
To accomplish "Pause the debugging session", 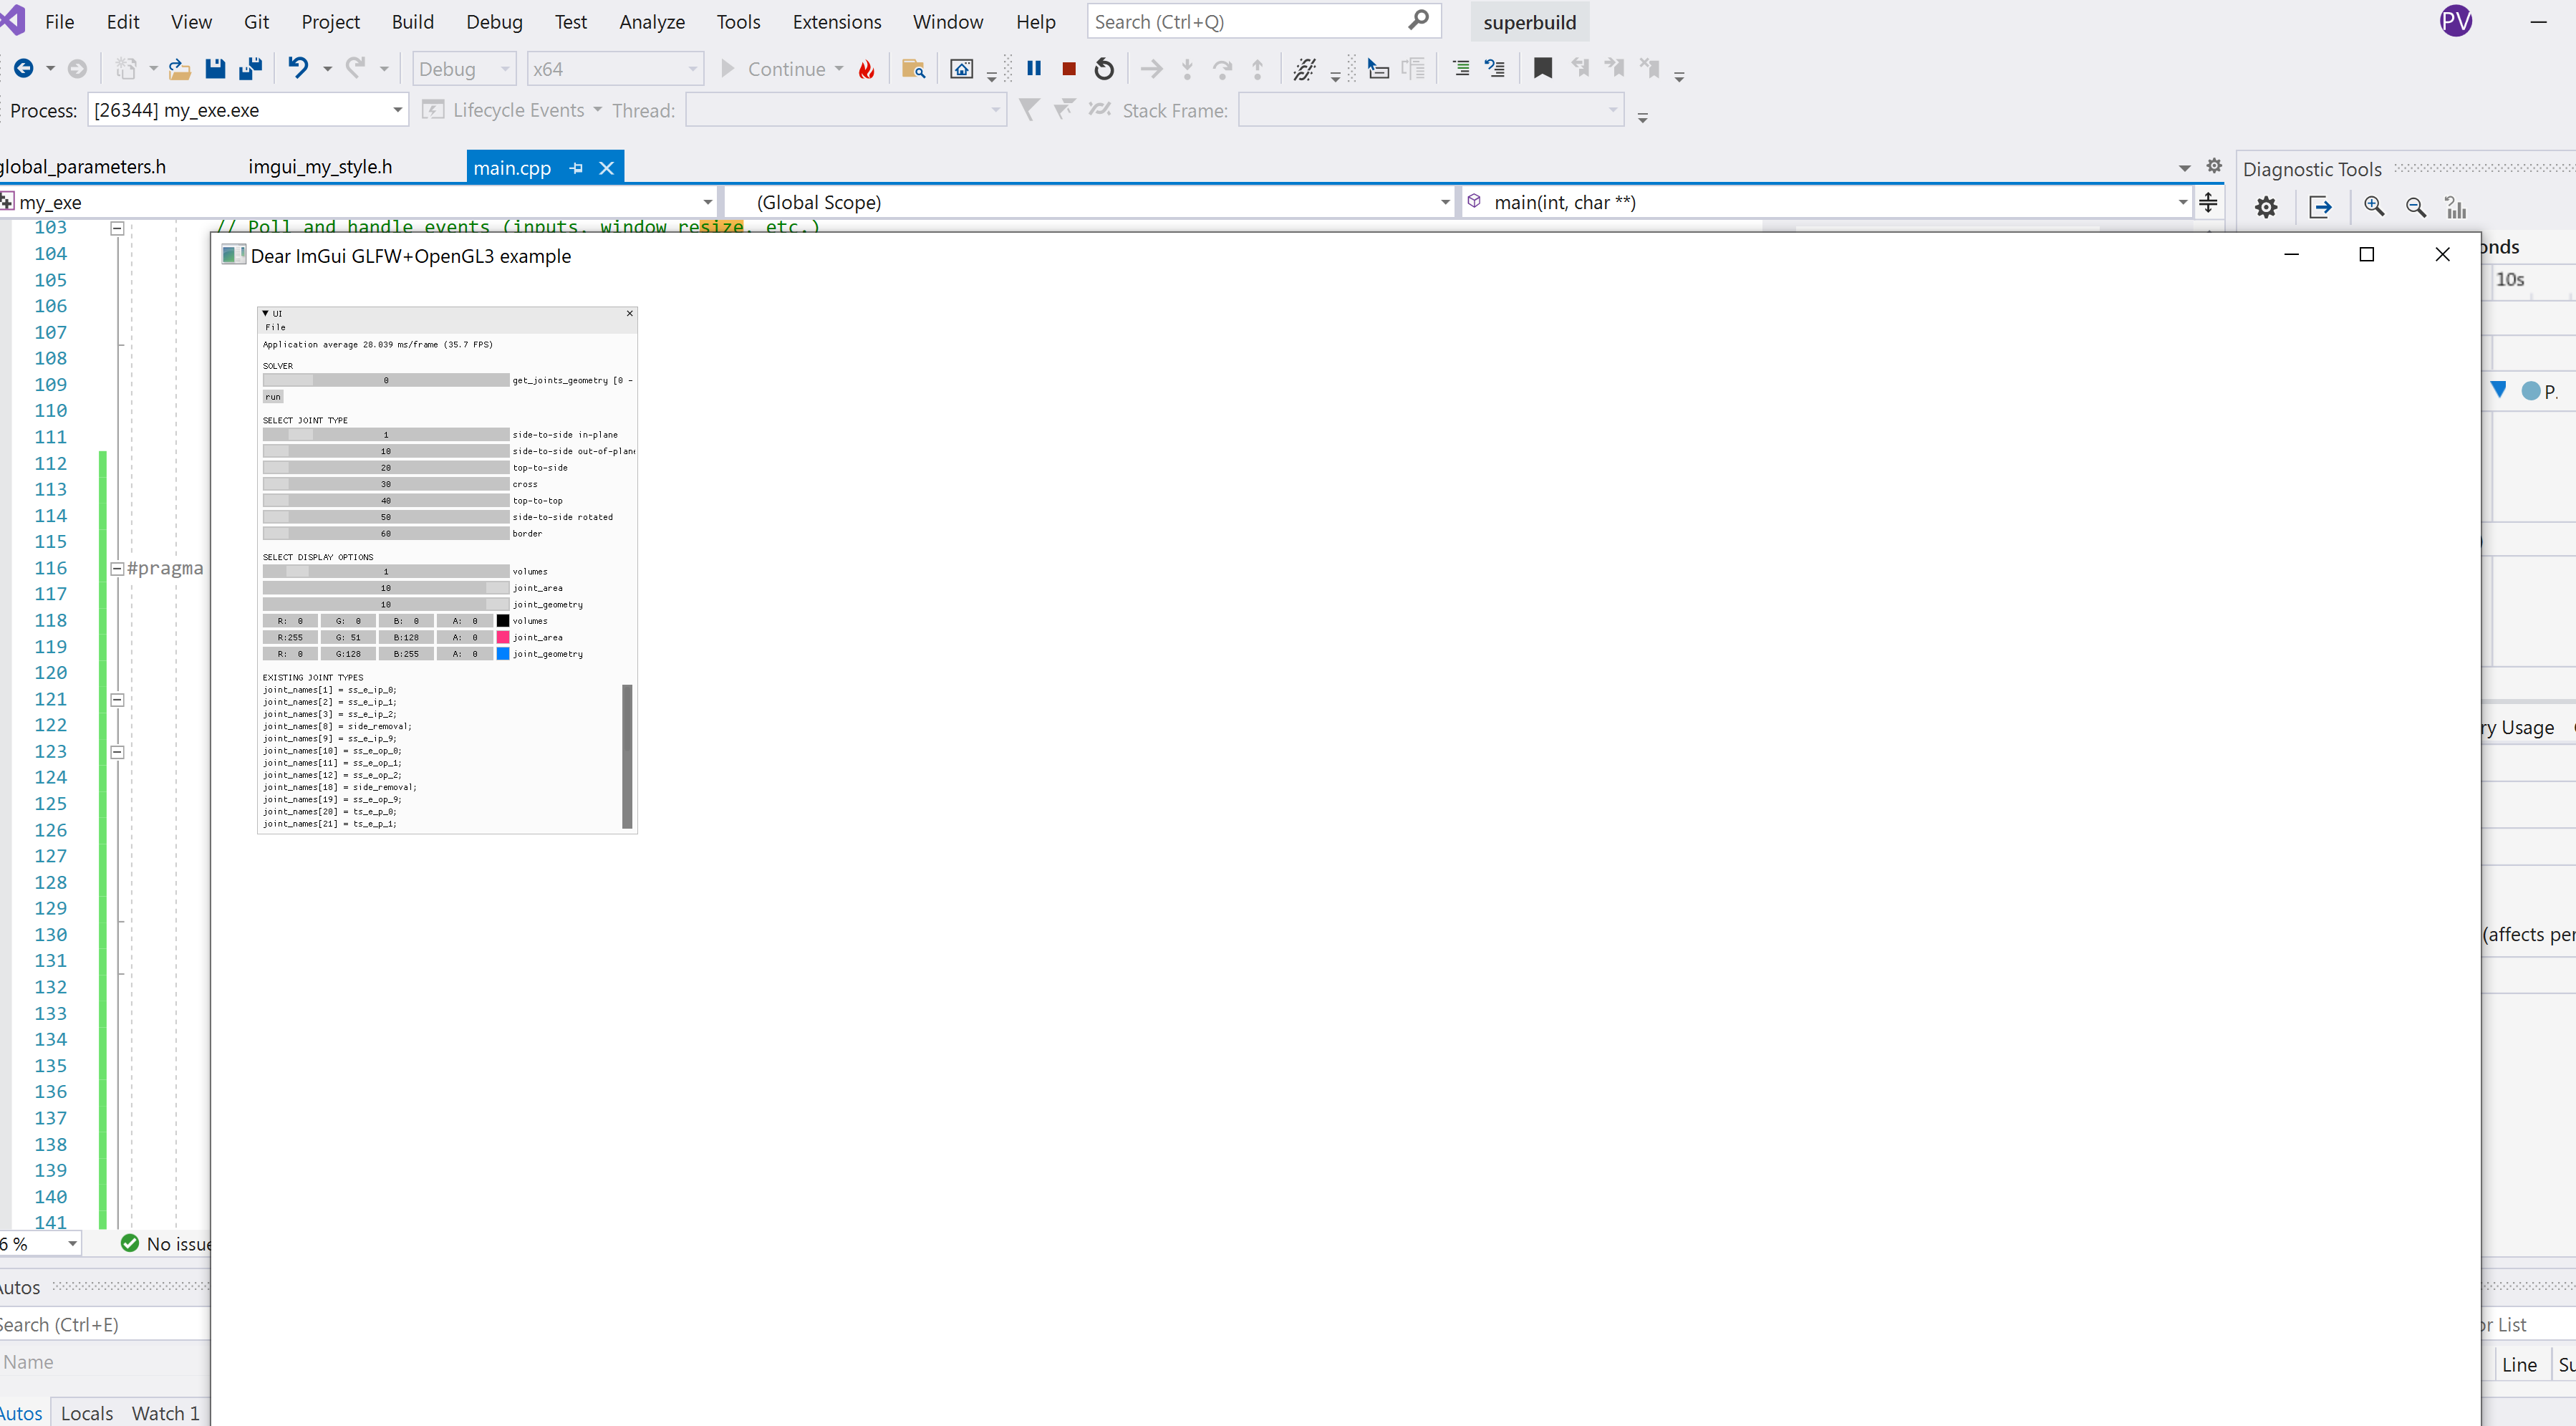I will (1034, 68).
